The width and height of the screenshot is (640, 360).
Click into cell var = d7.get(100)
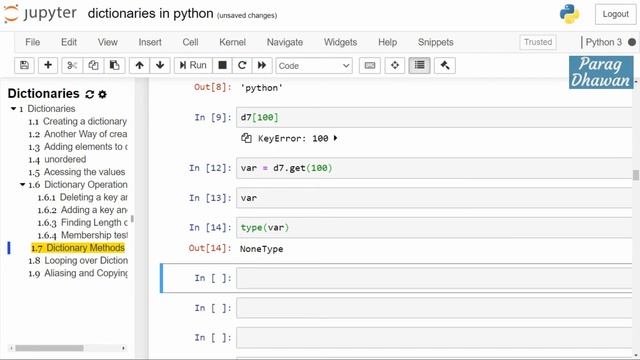[434, 168]
